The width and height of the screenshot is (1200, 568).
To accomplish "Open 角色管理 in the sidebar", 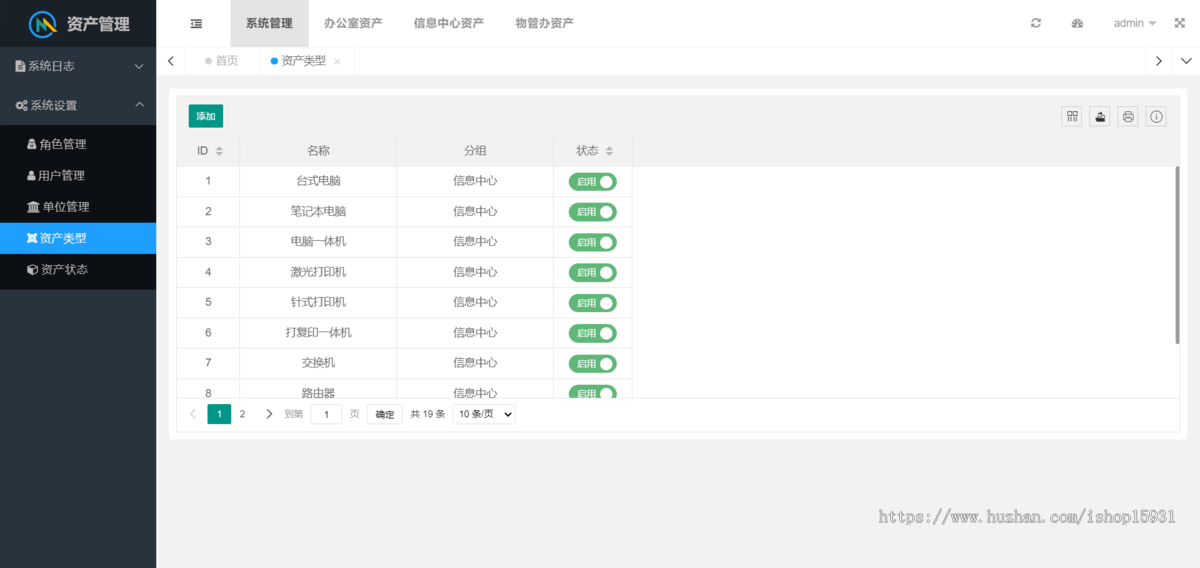I will point(78,144).
